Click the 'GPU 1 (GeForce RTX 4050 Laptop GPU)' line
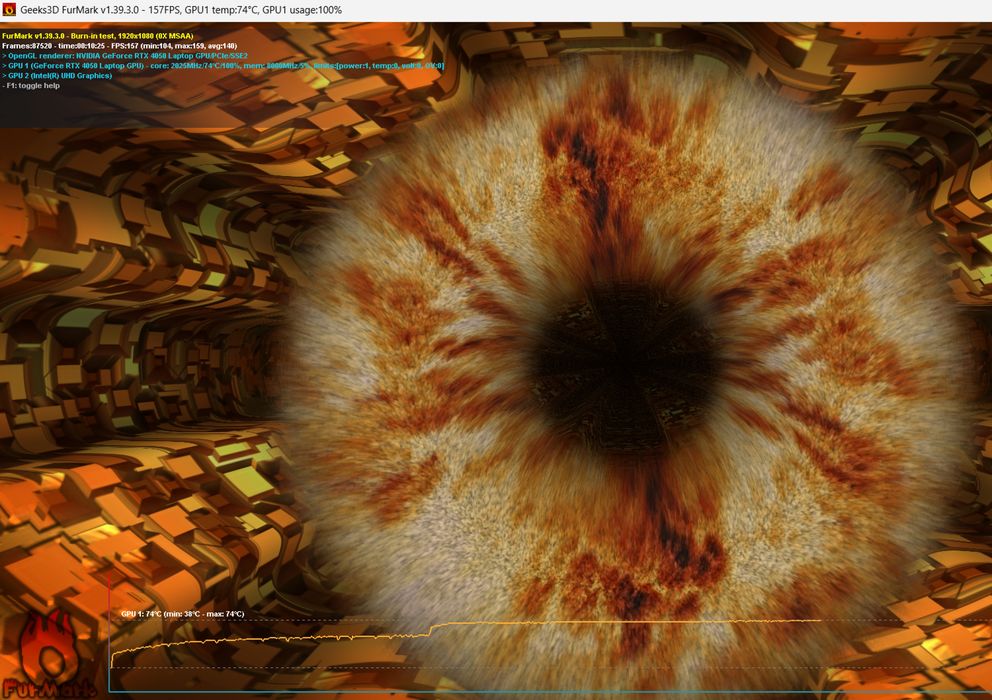The height and width of the screenshot is (700, 992). click(223, 66)
